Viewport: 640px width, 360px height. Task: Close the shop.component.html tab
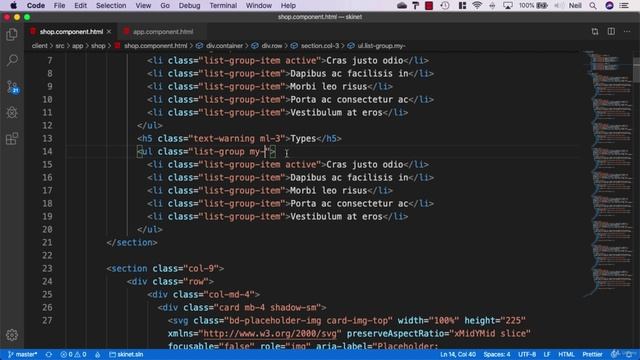tap(109, 31)
